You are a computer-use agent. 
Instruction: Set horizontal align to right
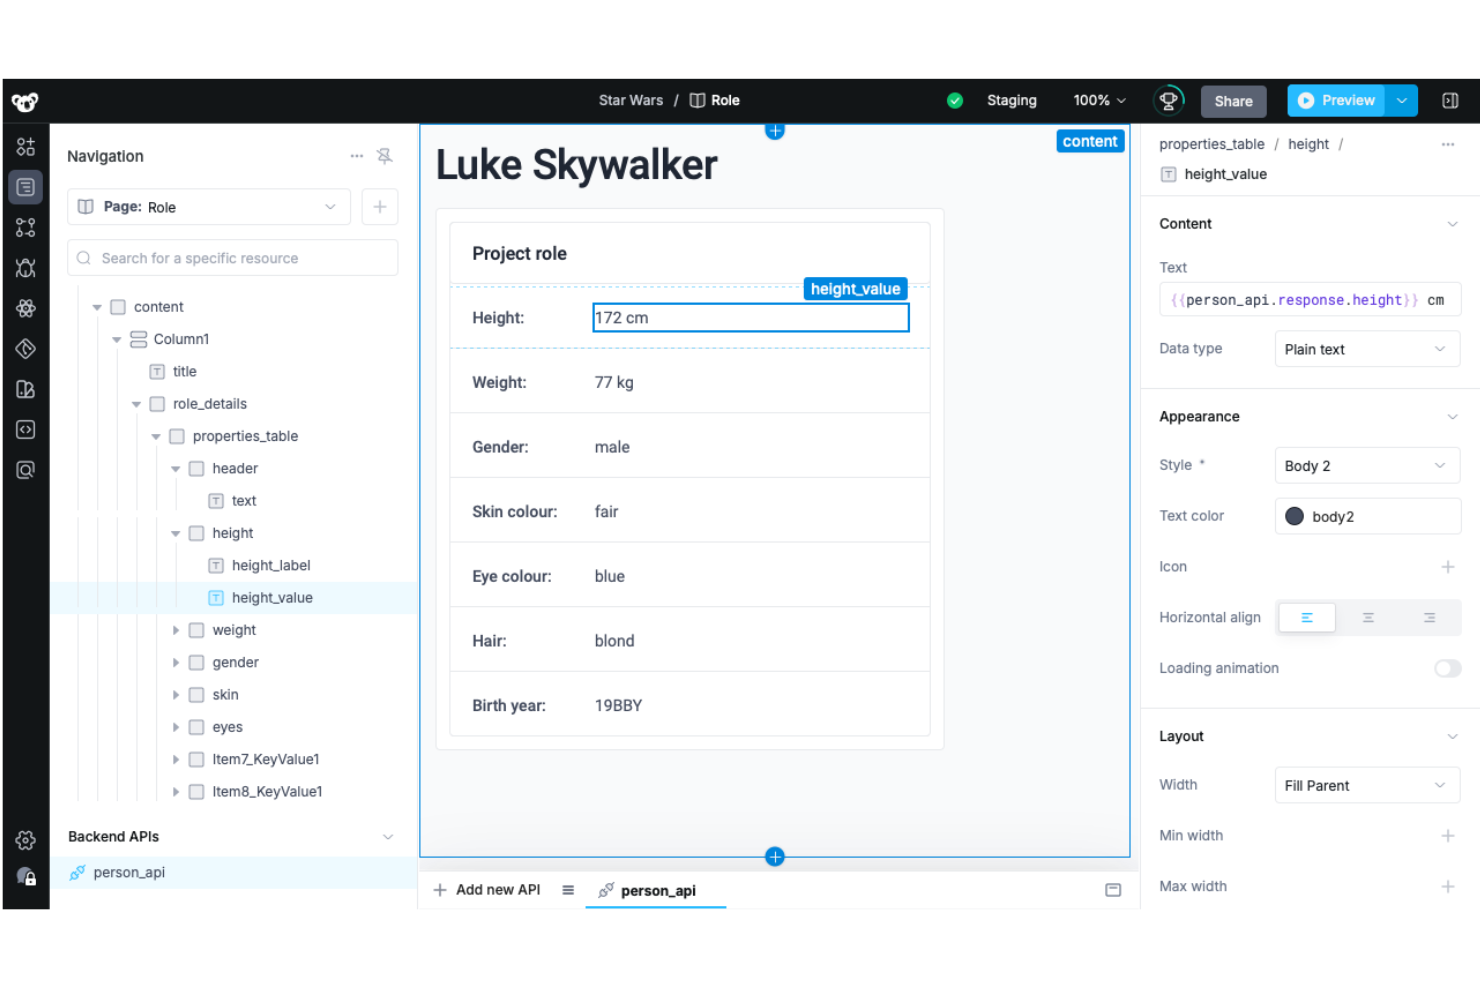point(1429,618)
